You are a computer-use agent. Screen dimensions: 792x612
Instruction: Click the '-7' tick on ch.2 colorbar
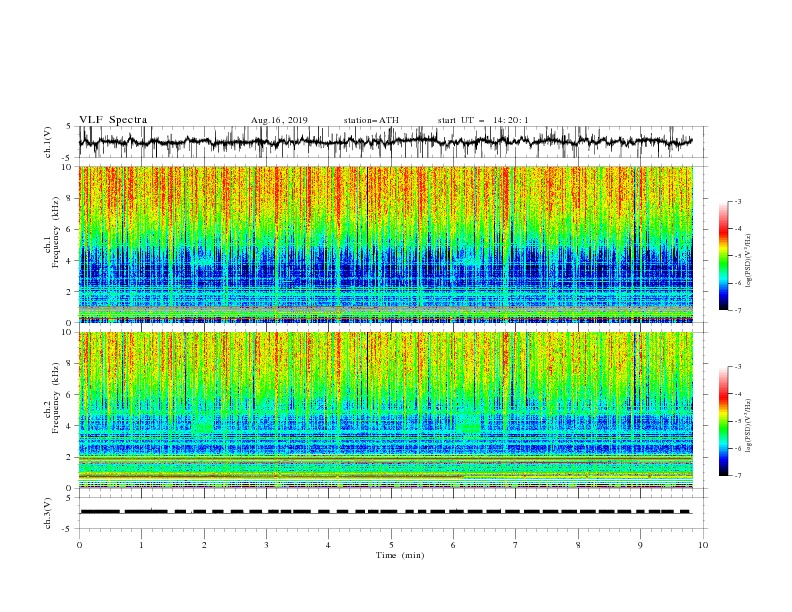pos(738,475)
